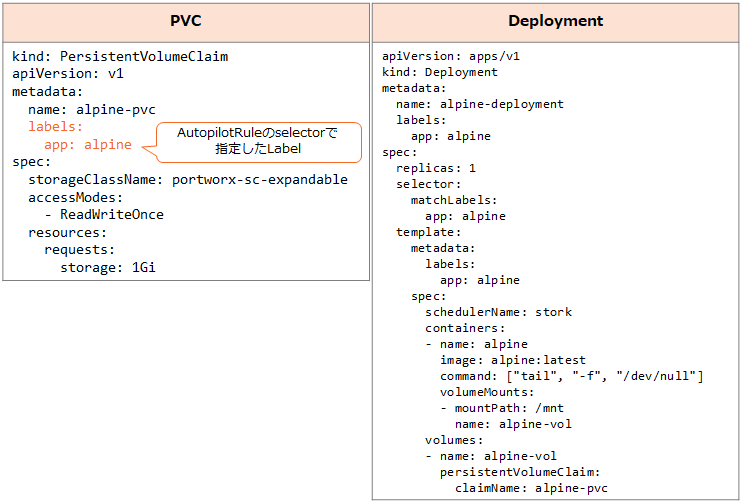
Task: Click the 'requests:' line
Action: 80,250
